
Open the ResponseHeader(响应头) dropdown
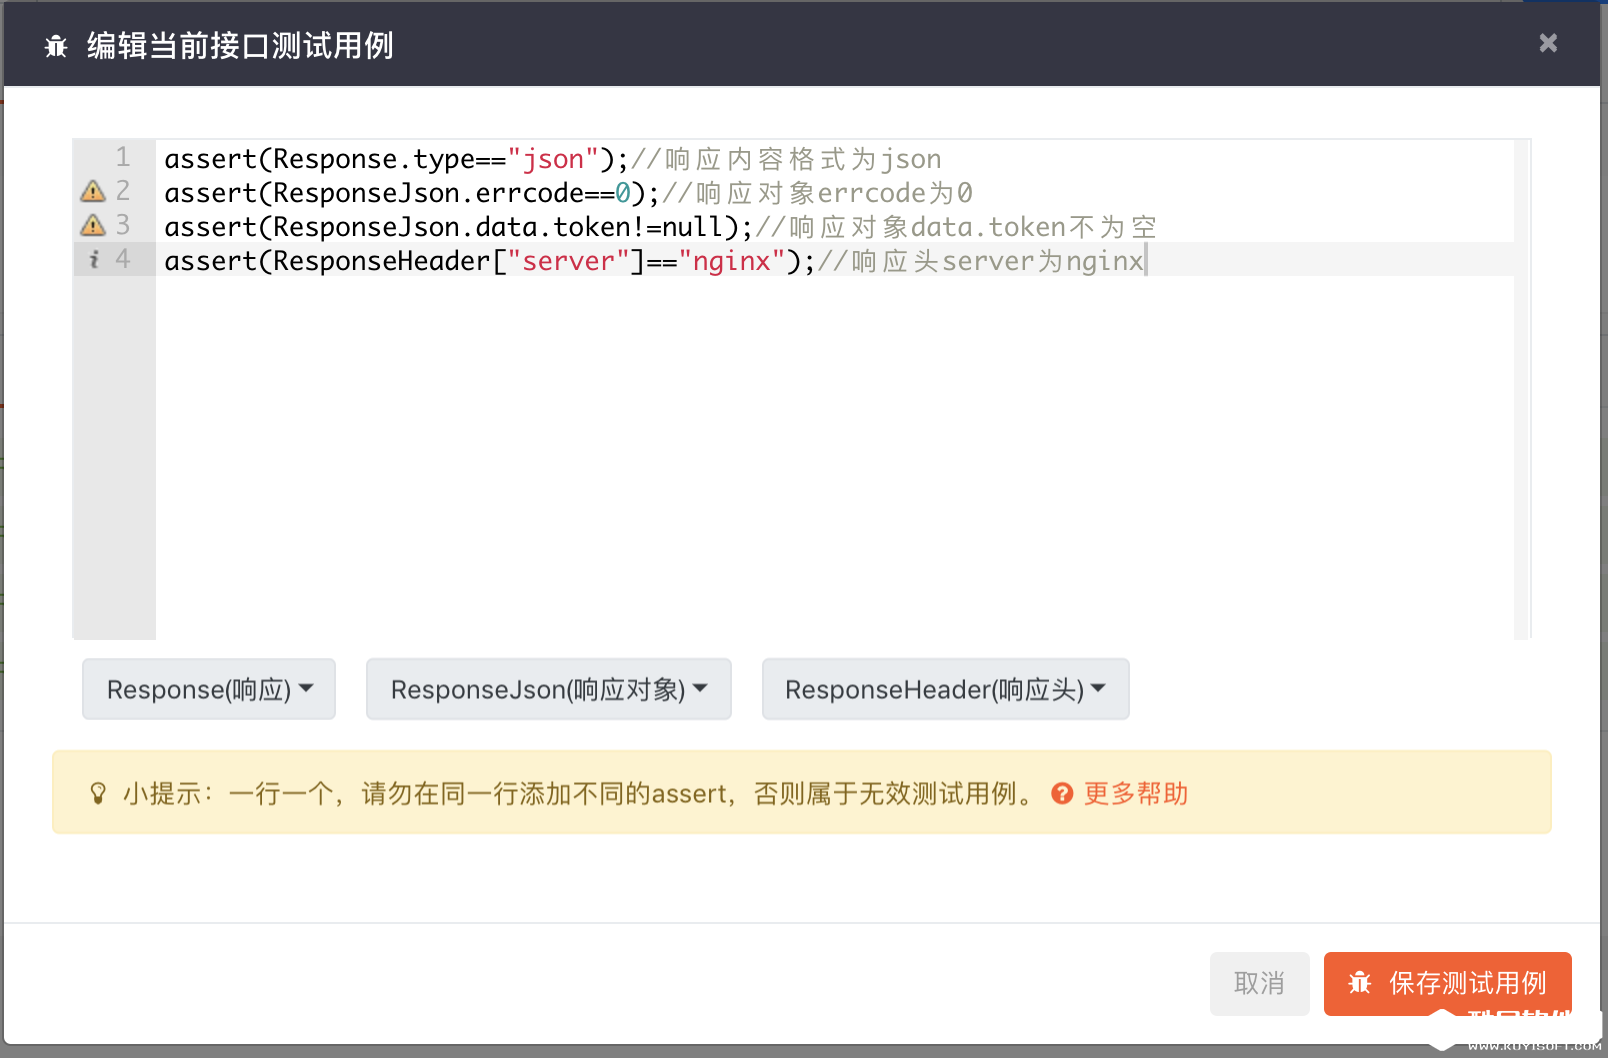(x=945, y=689)
